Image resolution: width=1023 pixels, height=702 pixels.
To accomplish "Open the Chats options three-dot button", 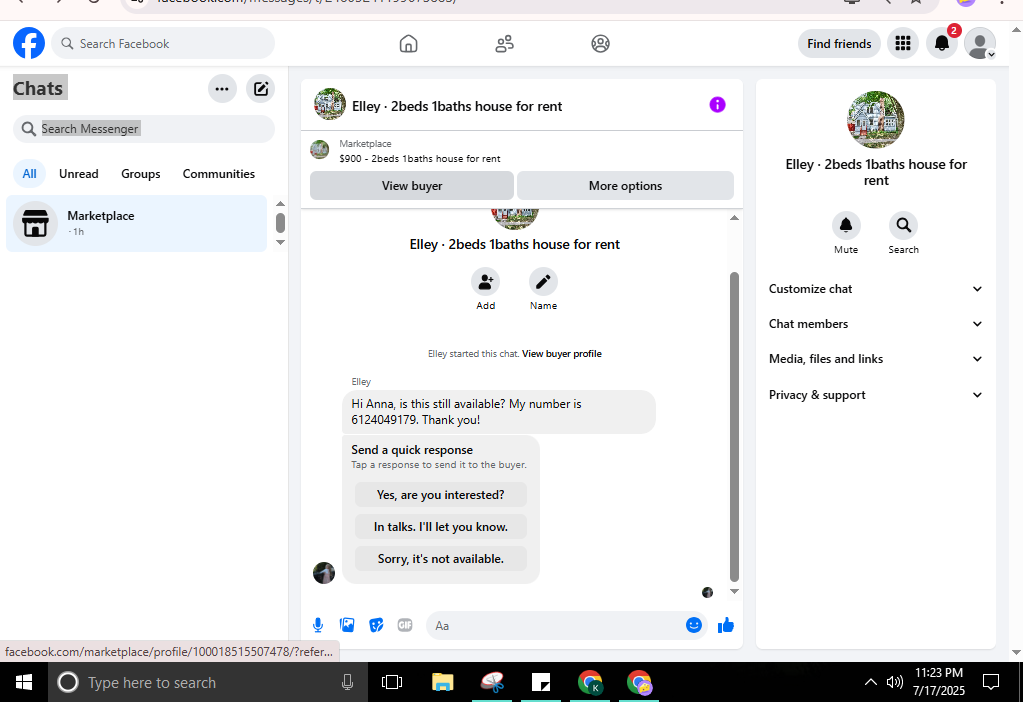I will tap(222, 89).
